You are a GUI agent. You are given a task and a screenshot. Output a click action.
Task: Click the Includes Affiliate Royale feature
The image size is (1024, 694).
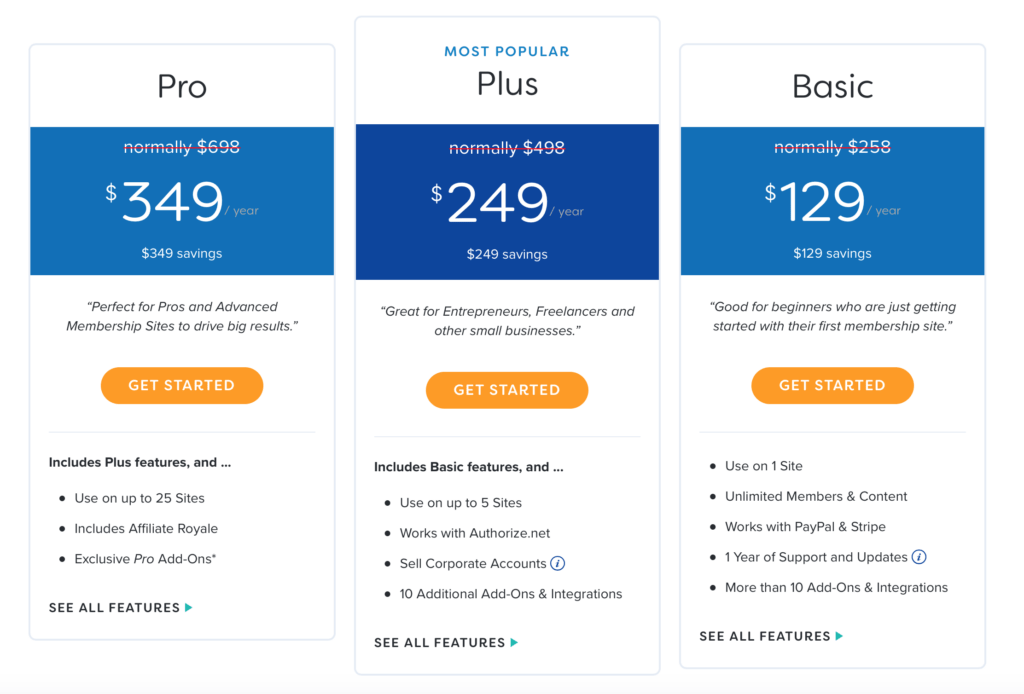[x=146, y=529]
